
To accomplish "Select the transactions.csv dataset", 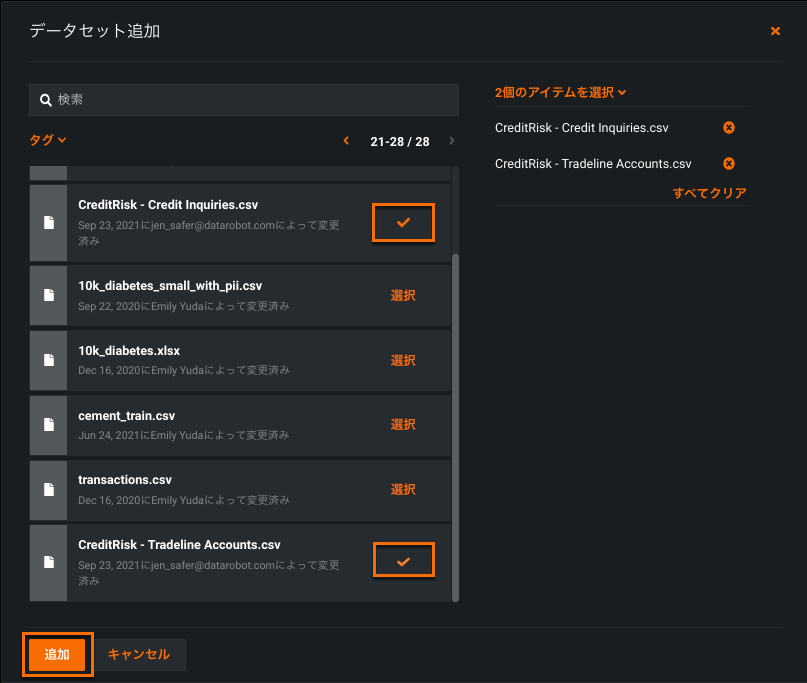I will pyautogui.click(x=403, y=489).
